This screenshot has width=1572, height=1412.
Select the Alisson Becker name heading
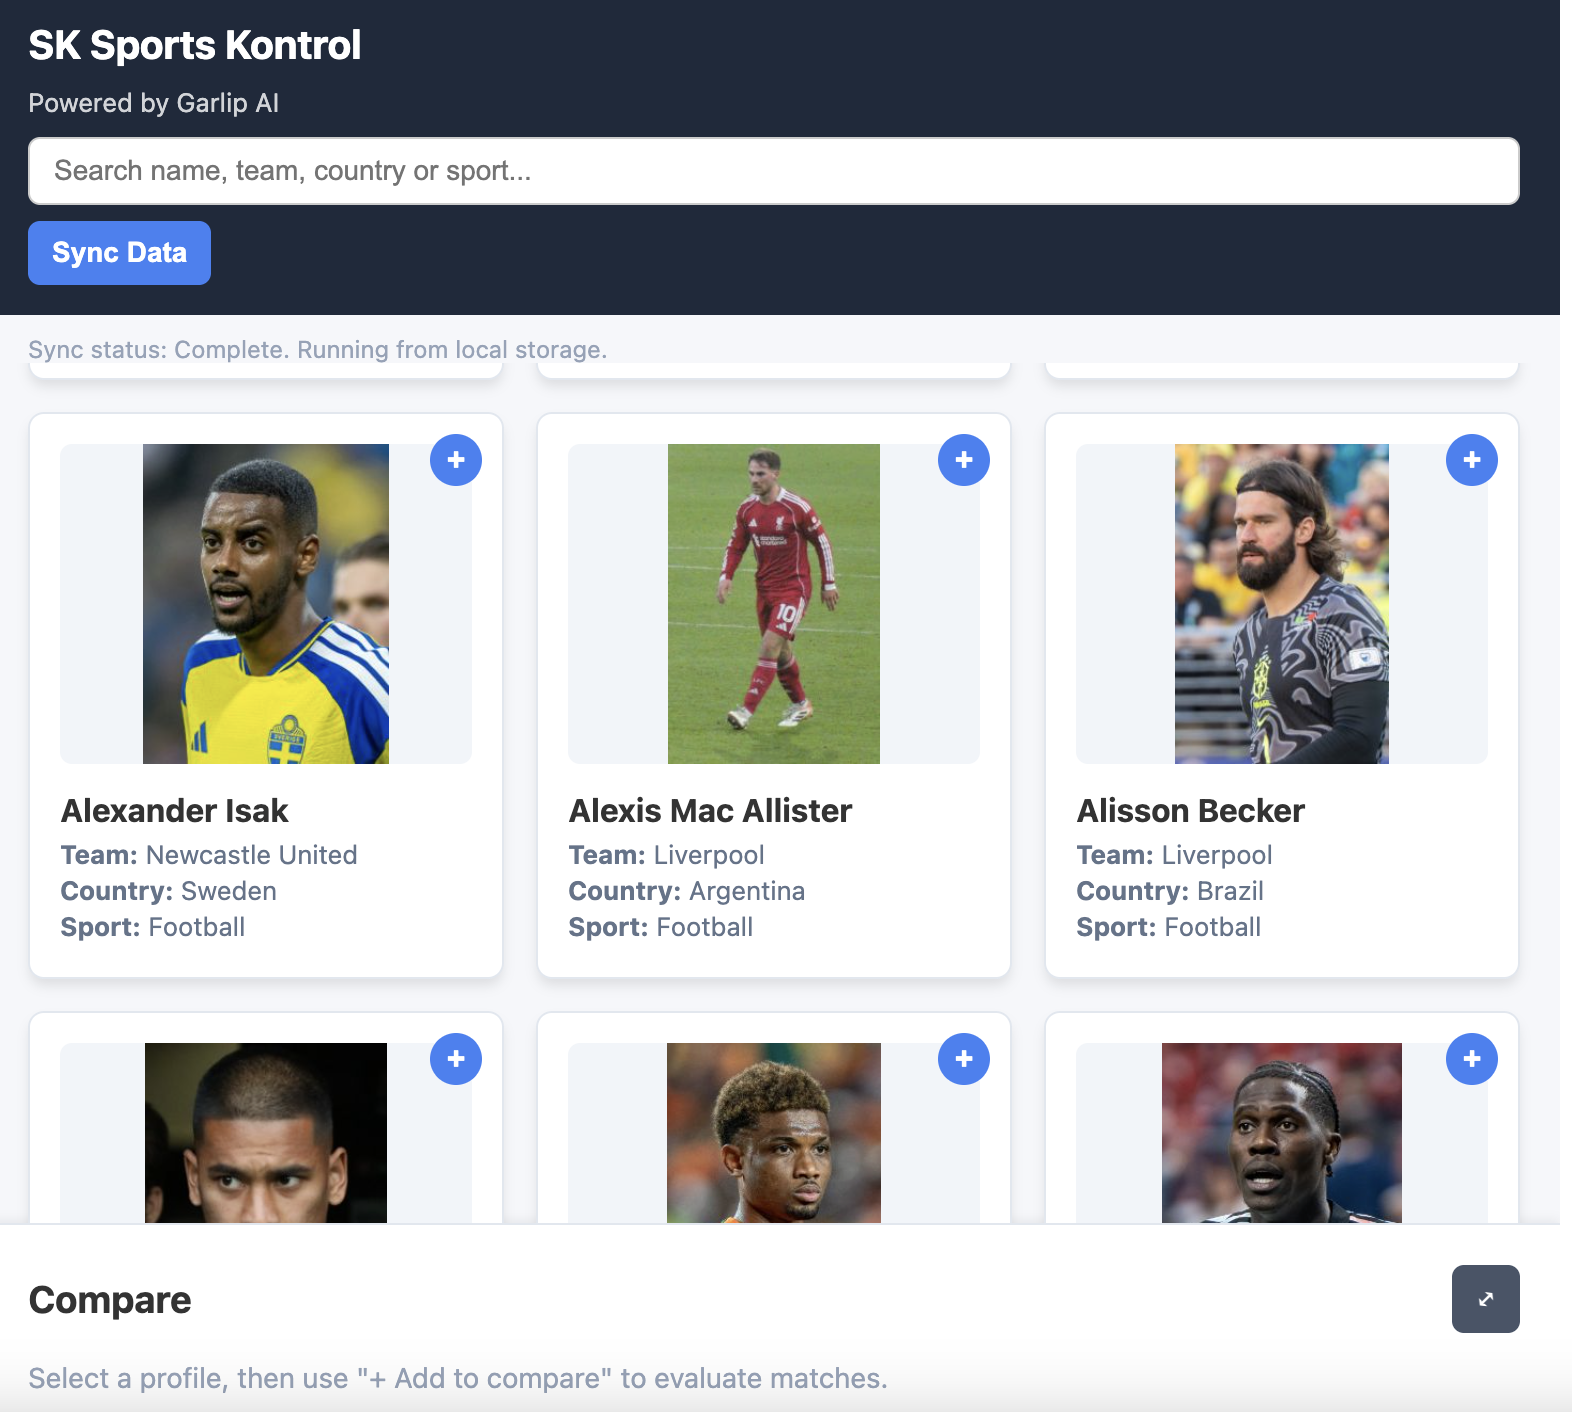(1191, 811)
